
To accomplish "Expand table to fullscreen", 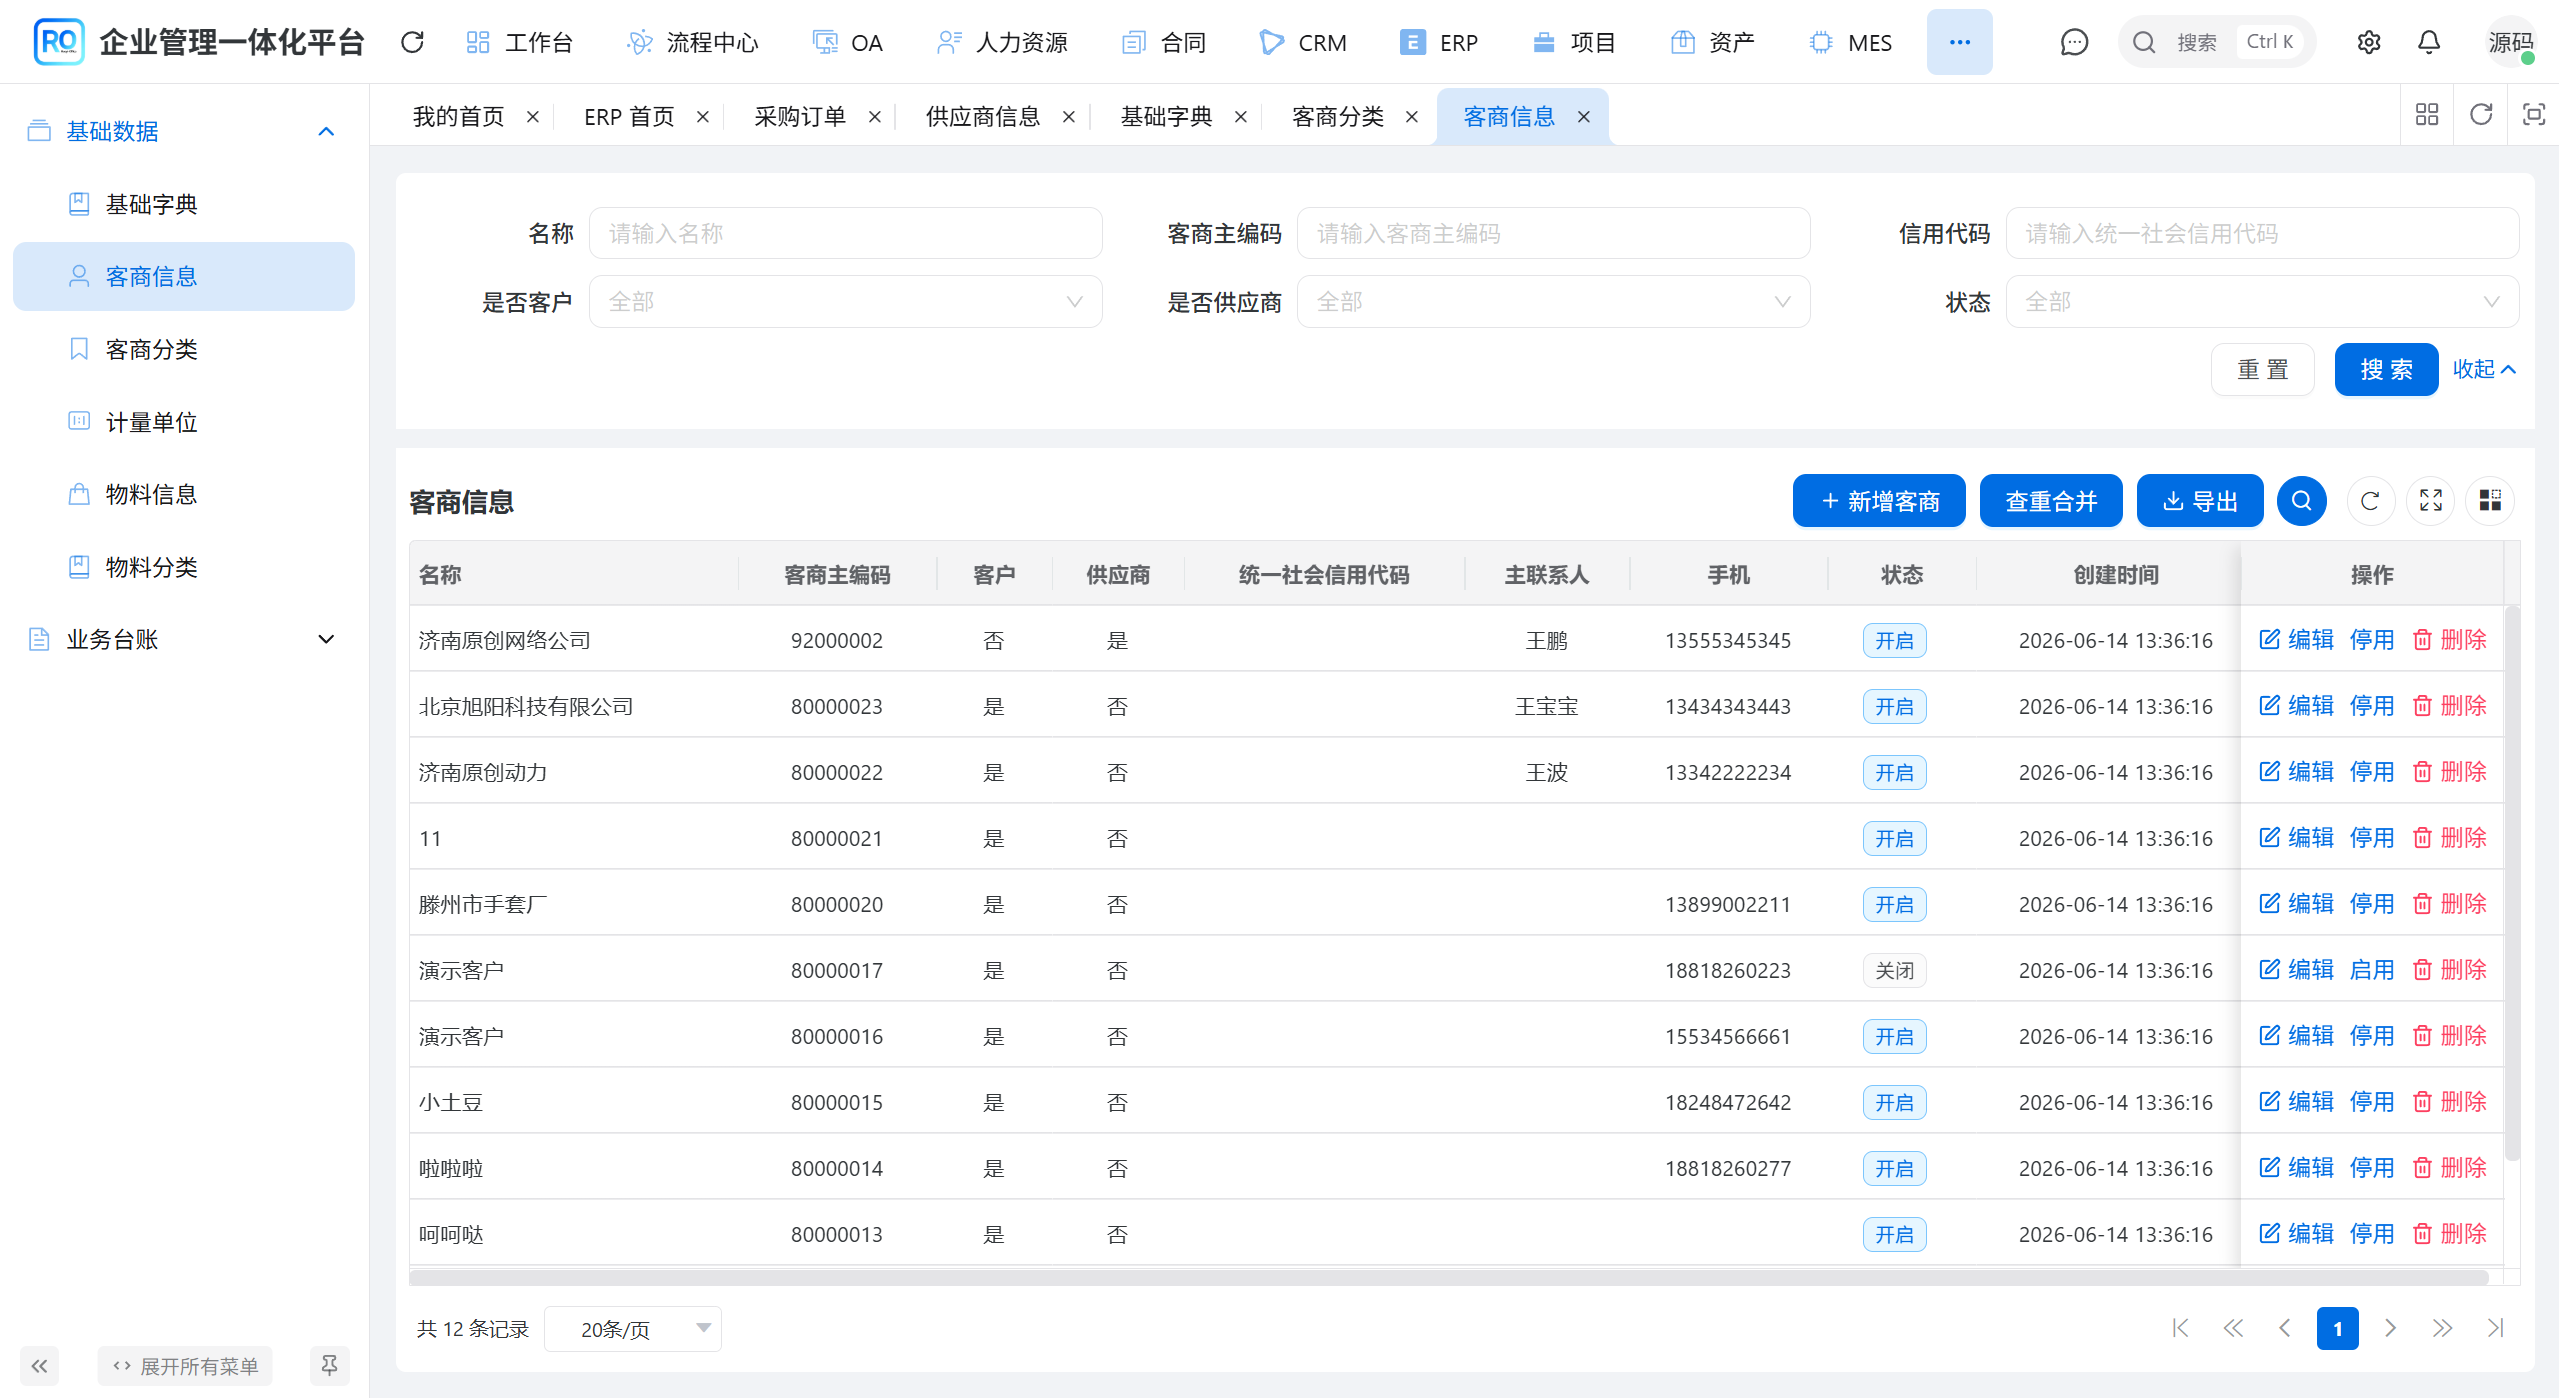I will [2430, 501].
